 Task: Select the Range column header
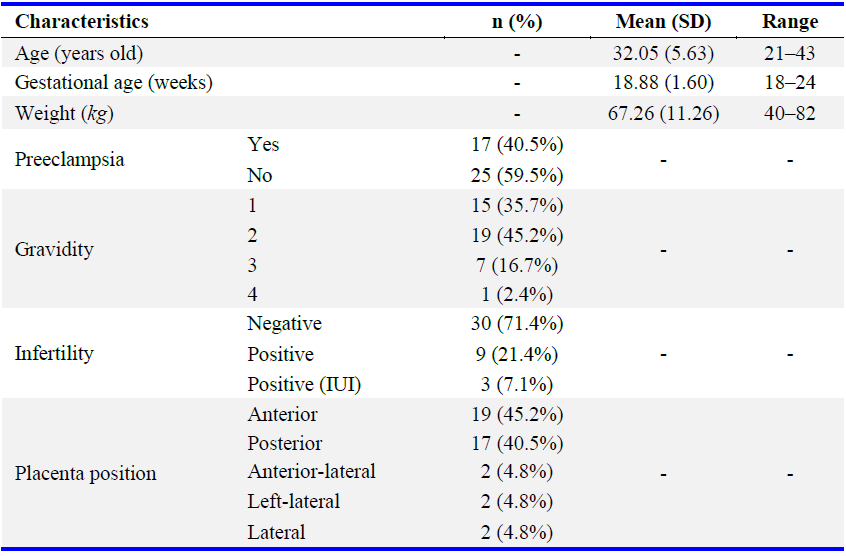[x=790, y=21]
